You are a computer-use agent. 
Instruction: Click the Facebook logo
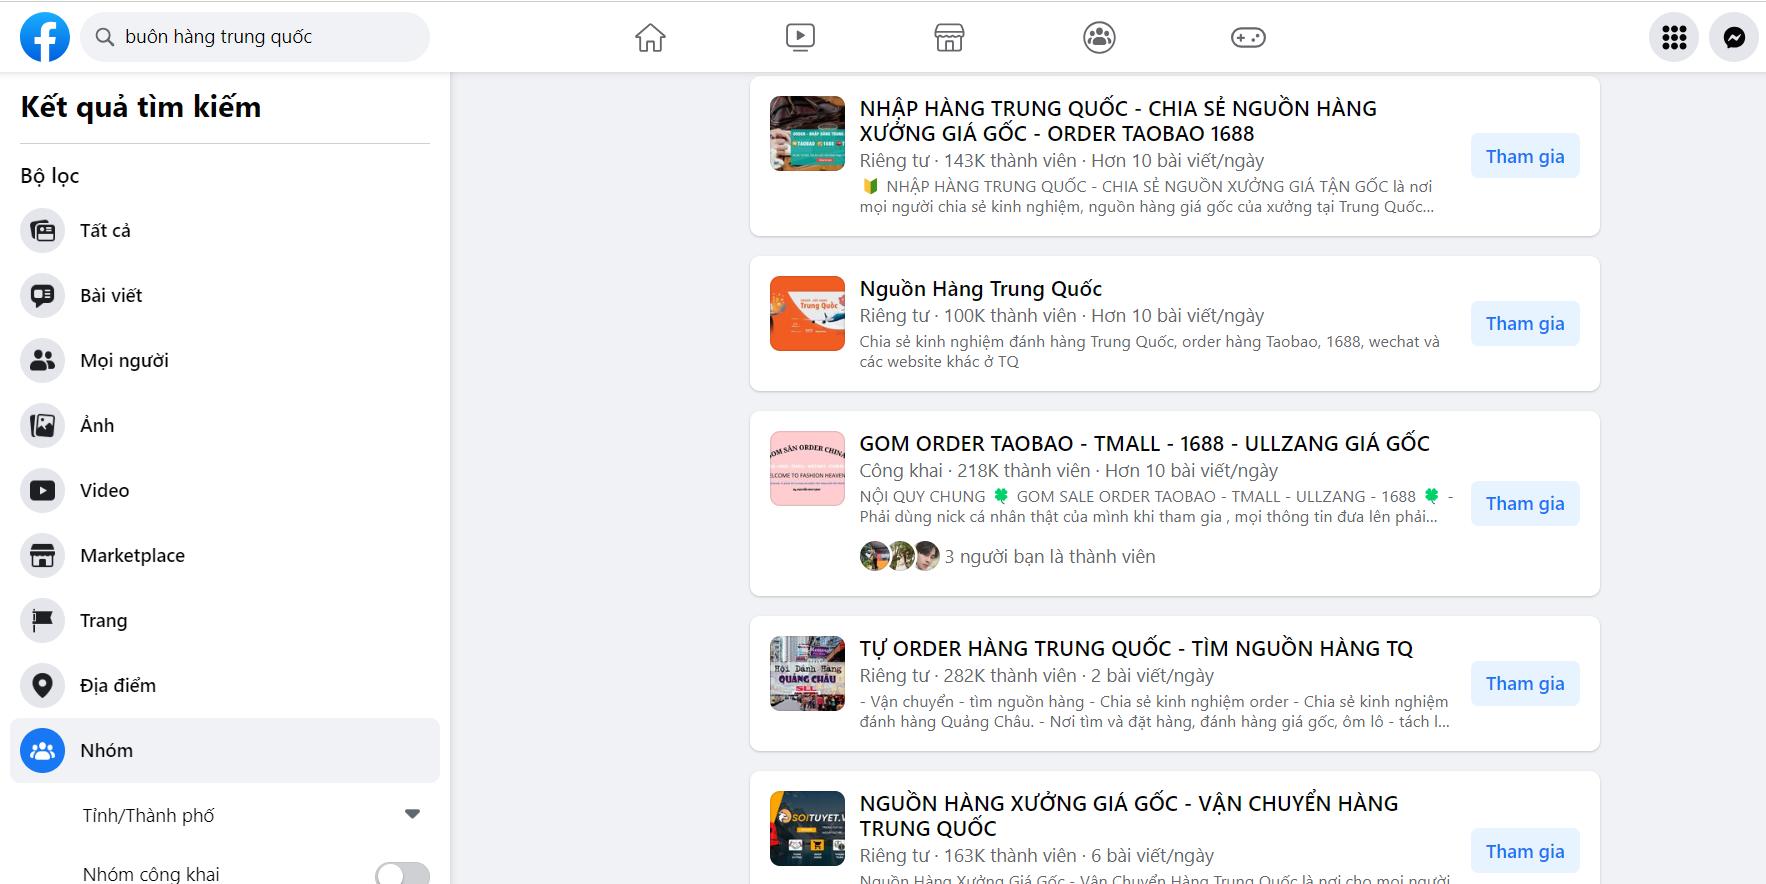click(x=45, y=37)
